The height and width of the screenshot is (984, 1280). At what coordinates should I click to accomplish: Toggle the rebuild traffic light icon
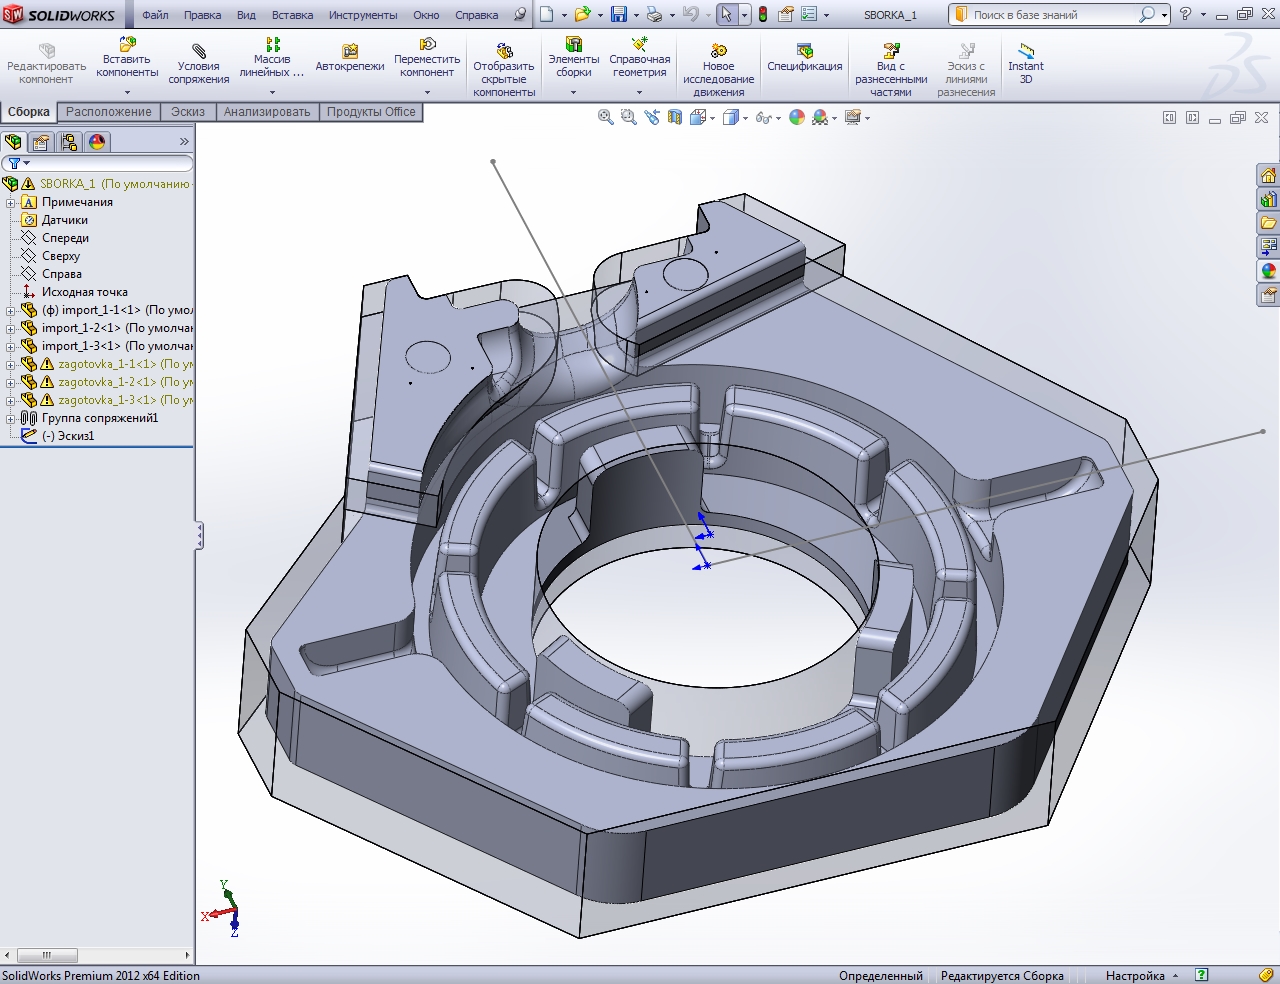tap(763, 15)
